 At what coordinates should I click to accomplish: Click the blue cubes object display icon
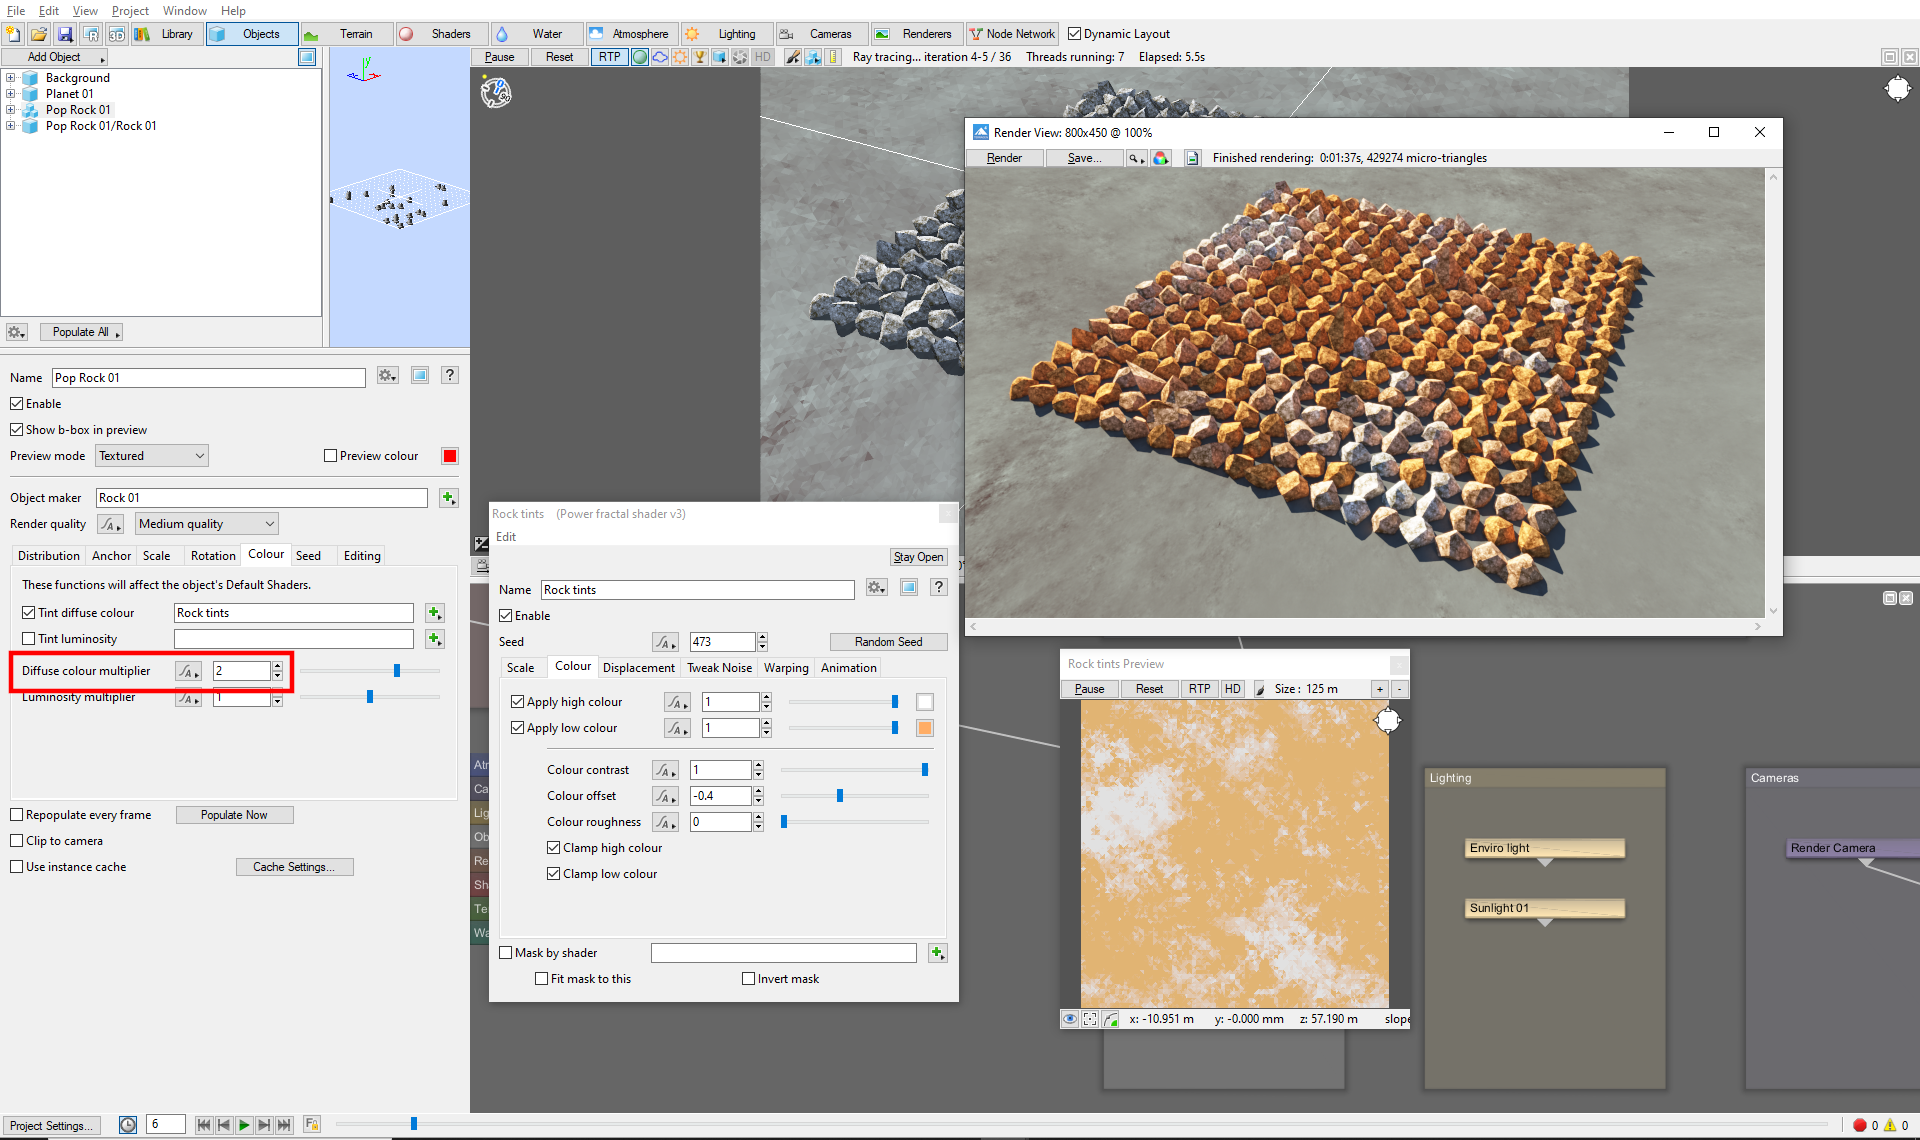coord(813,57)
